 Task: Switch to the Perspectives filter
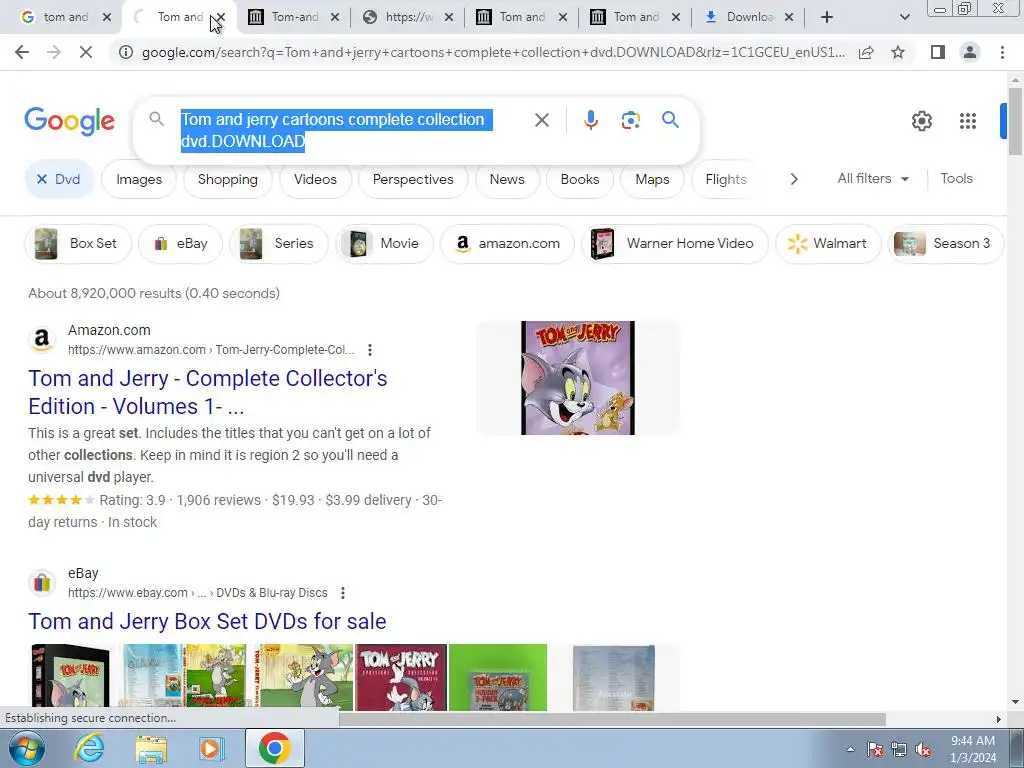tap(413, 180)
